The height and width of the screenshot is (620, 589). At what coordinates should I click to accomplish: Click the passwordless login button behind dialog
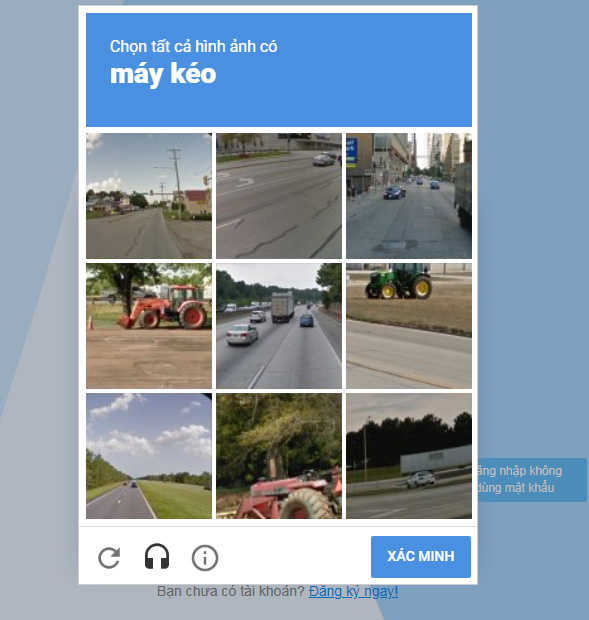[532, 480]
